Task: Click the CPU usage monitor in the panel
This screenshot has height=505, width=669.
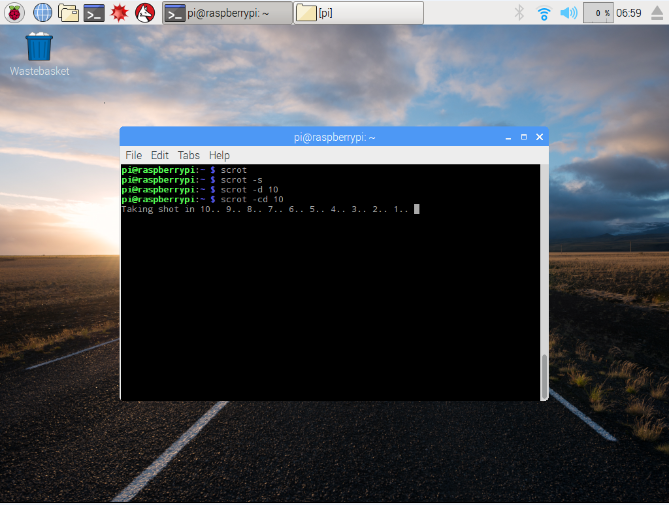Action: click(x=599, y=13)
